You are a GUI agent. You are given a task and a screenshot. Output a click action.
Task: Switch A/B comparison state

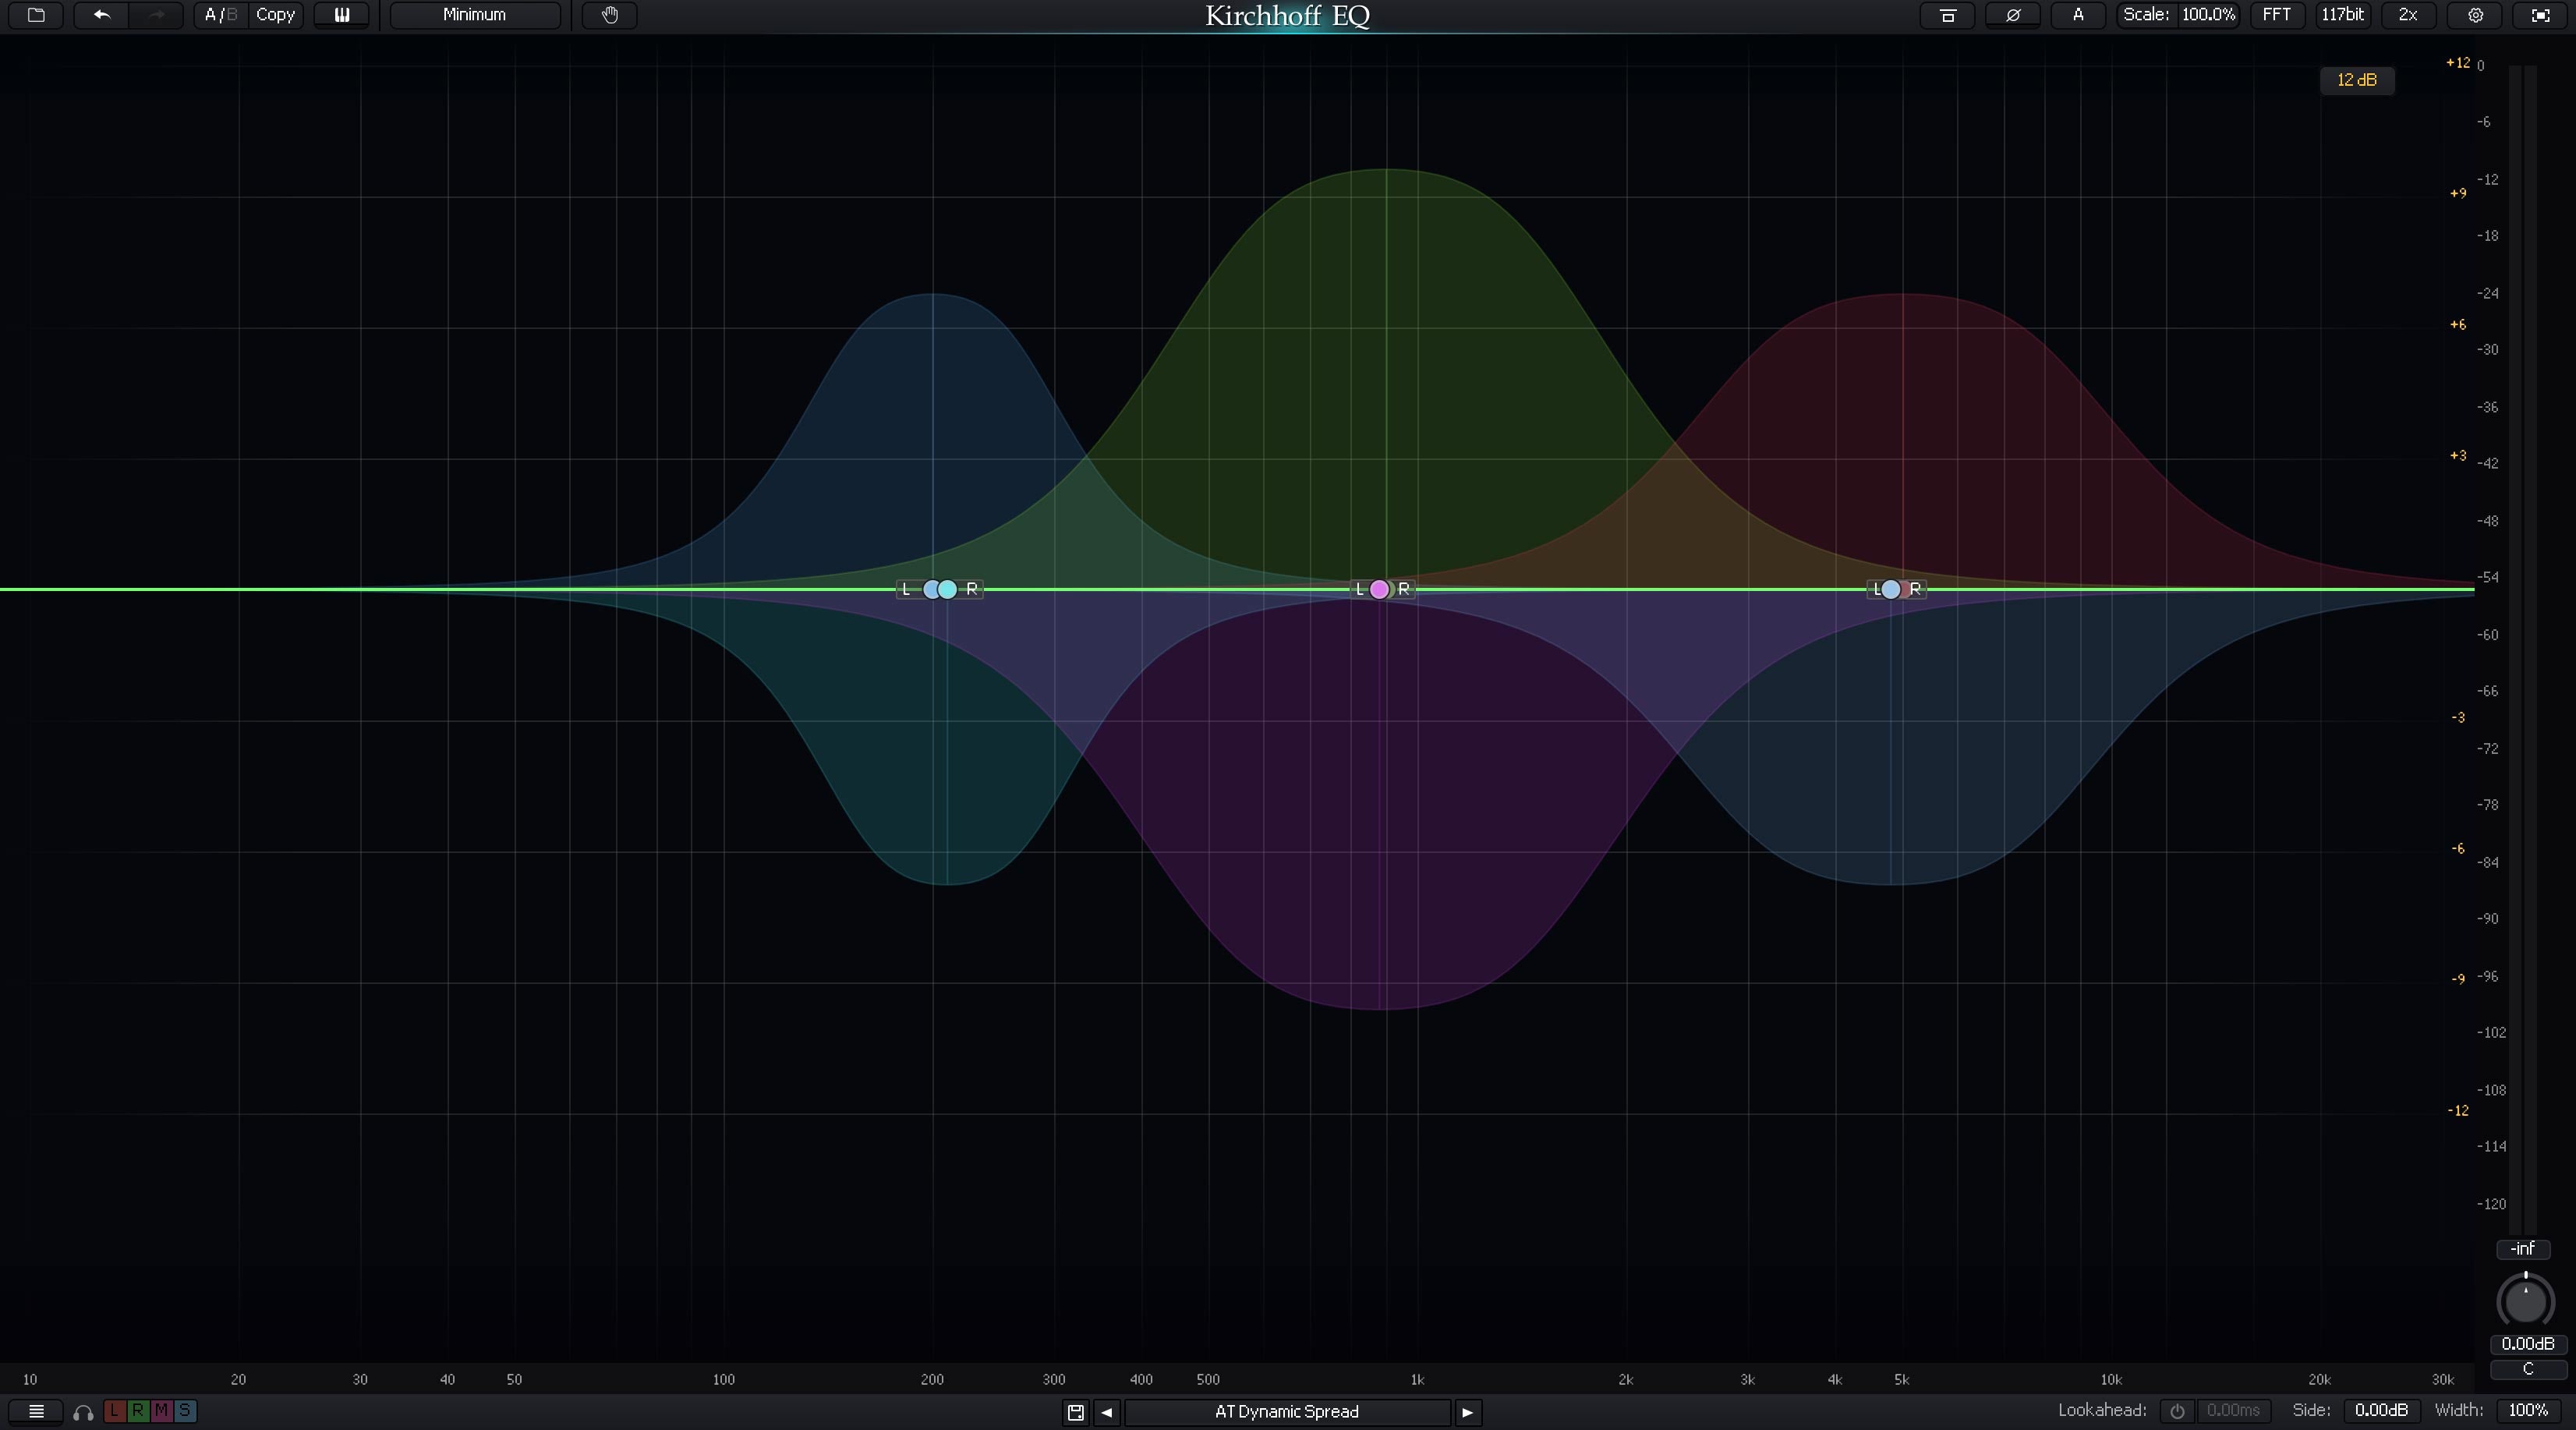tap(220, 15)
